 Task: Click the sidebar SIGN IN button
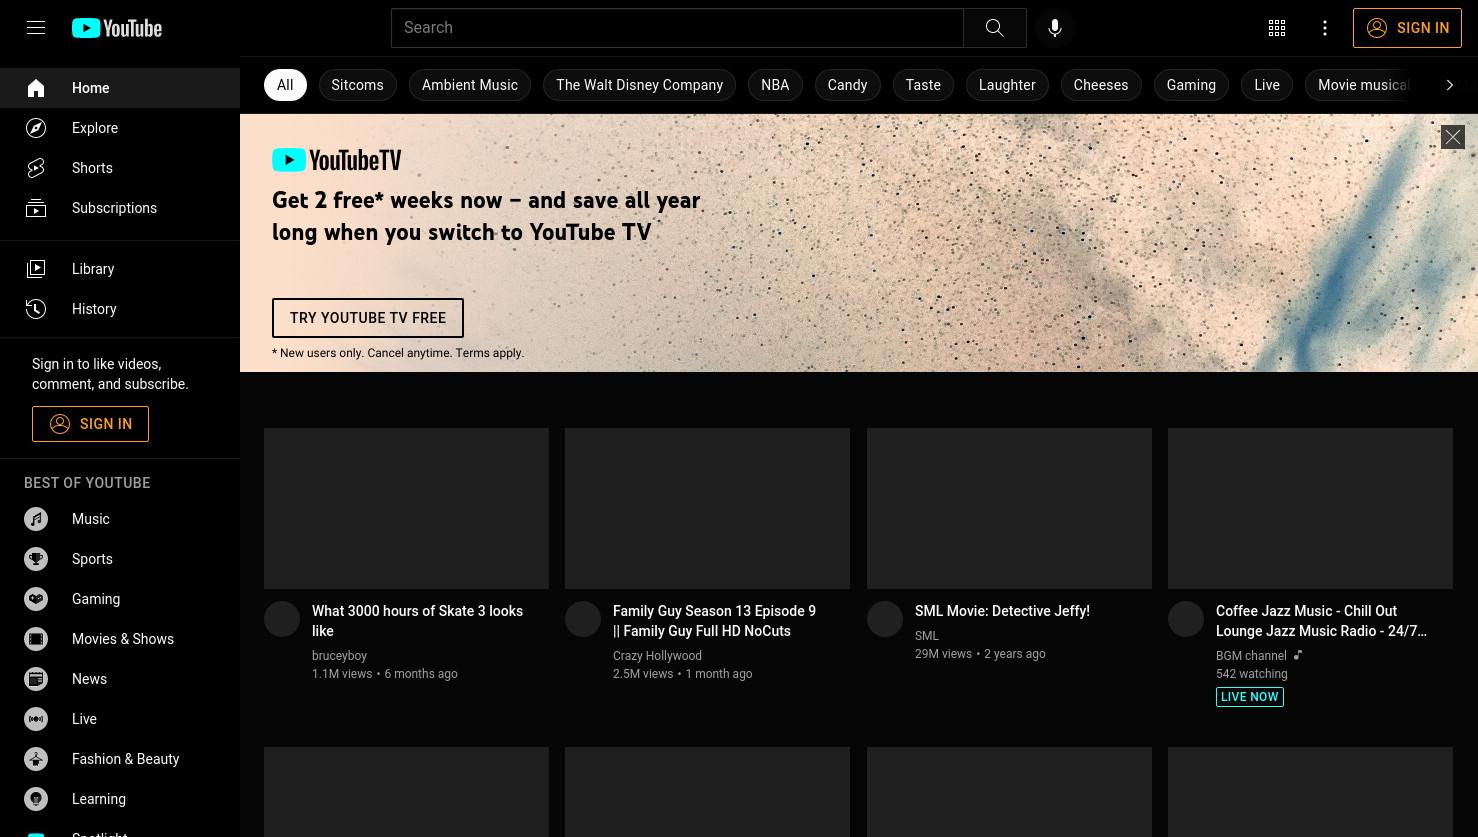90,424
